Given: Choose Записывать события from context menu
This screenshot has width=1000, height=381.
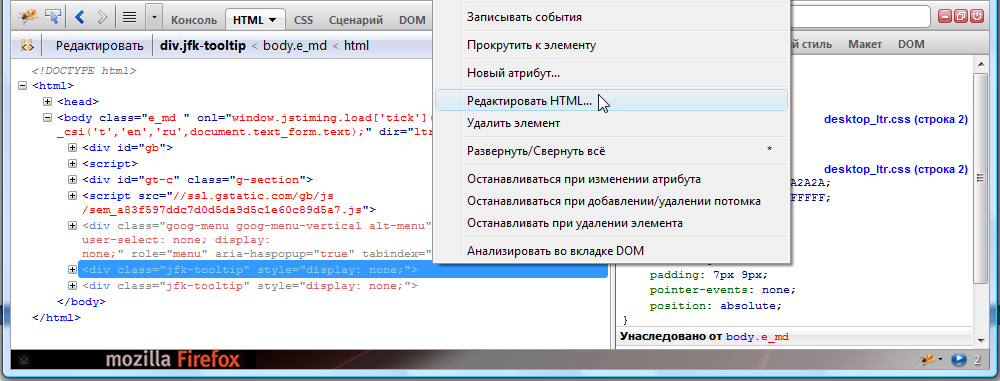Looking at the screenshot, I should click(612, 17).
